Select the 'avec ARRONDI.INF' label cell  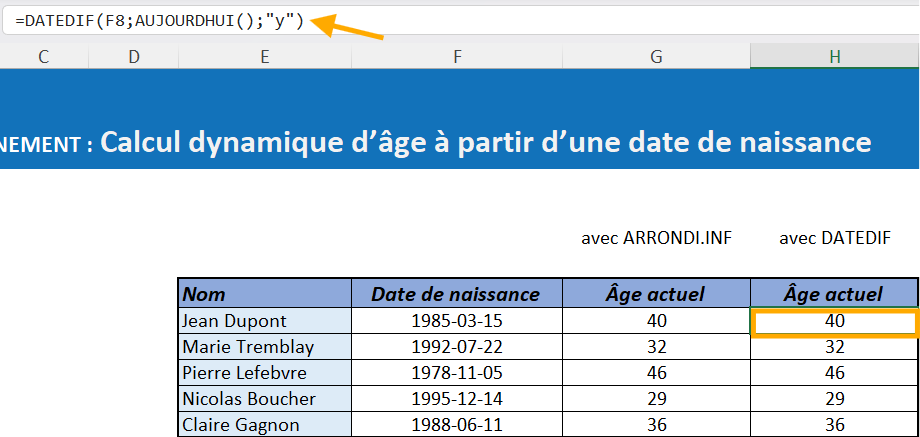[656, 238]
